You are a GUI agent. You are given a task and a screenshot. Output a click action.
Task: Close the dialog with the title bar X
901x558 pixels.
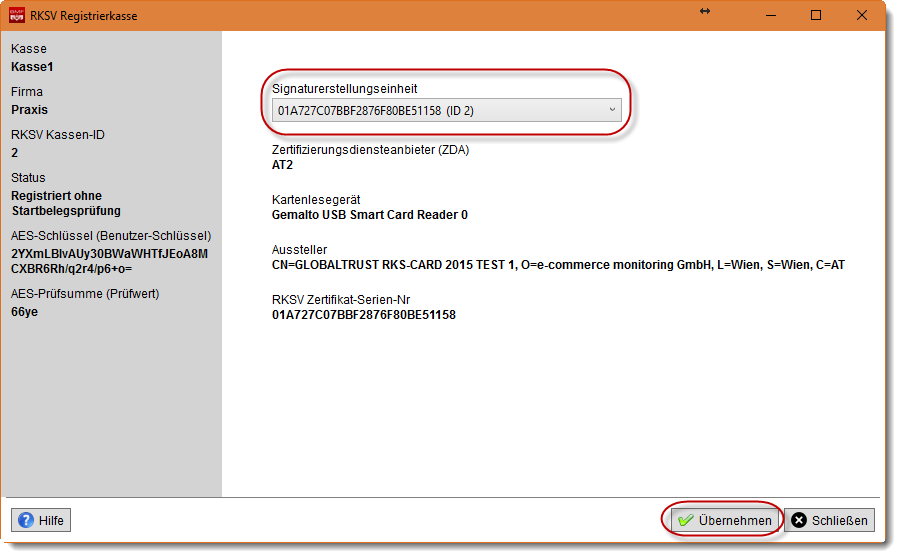point(861,15)
